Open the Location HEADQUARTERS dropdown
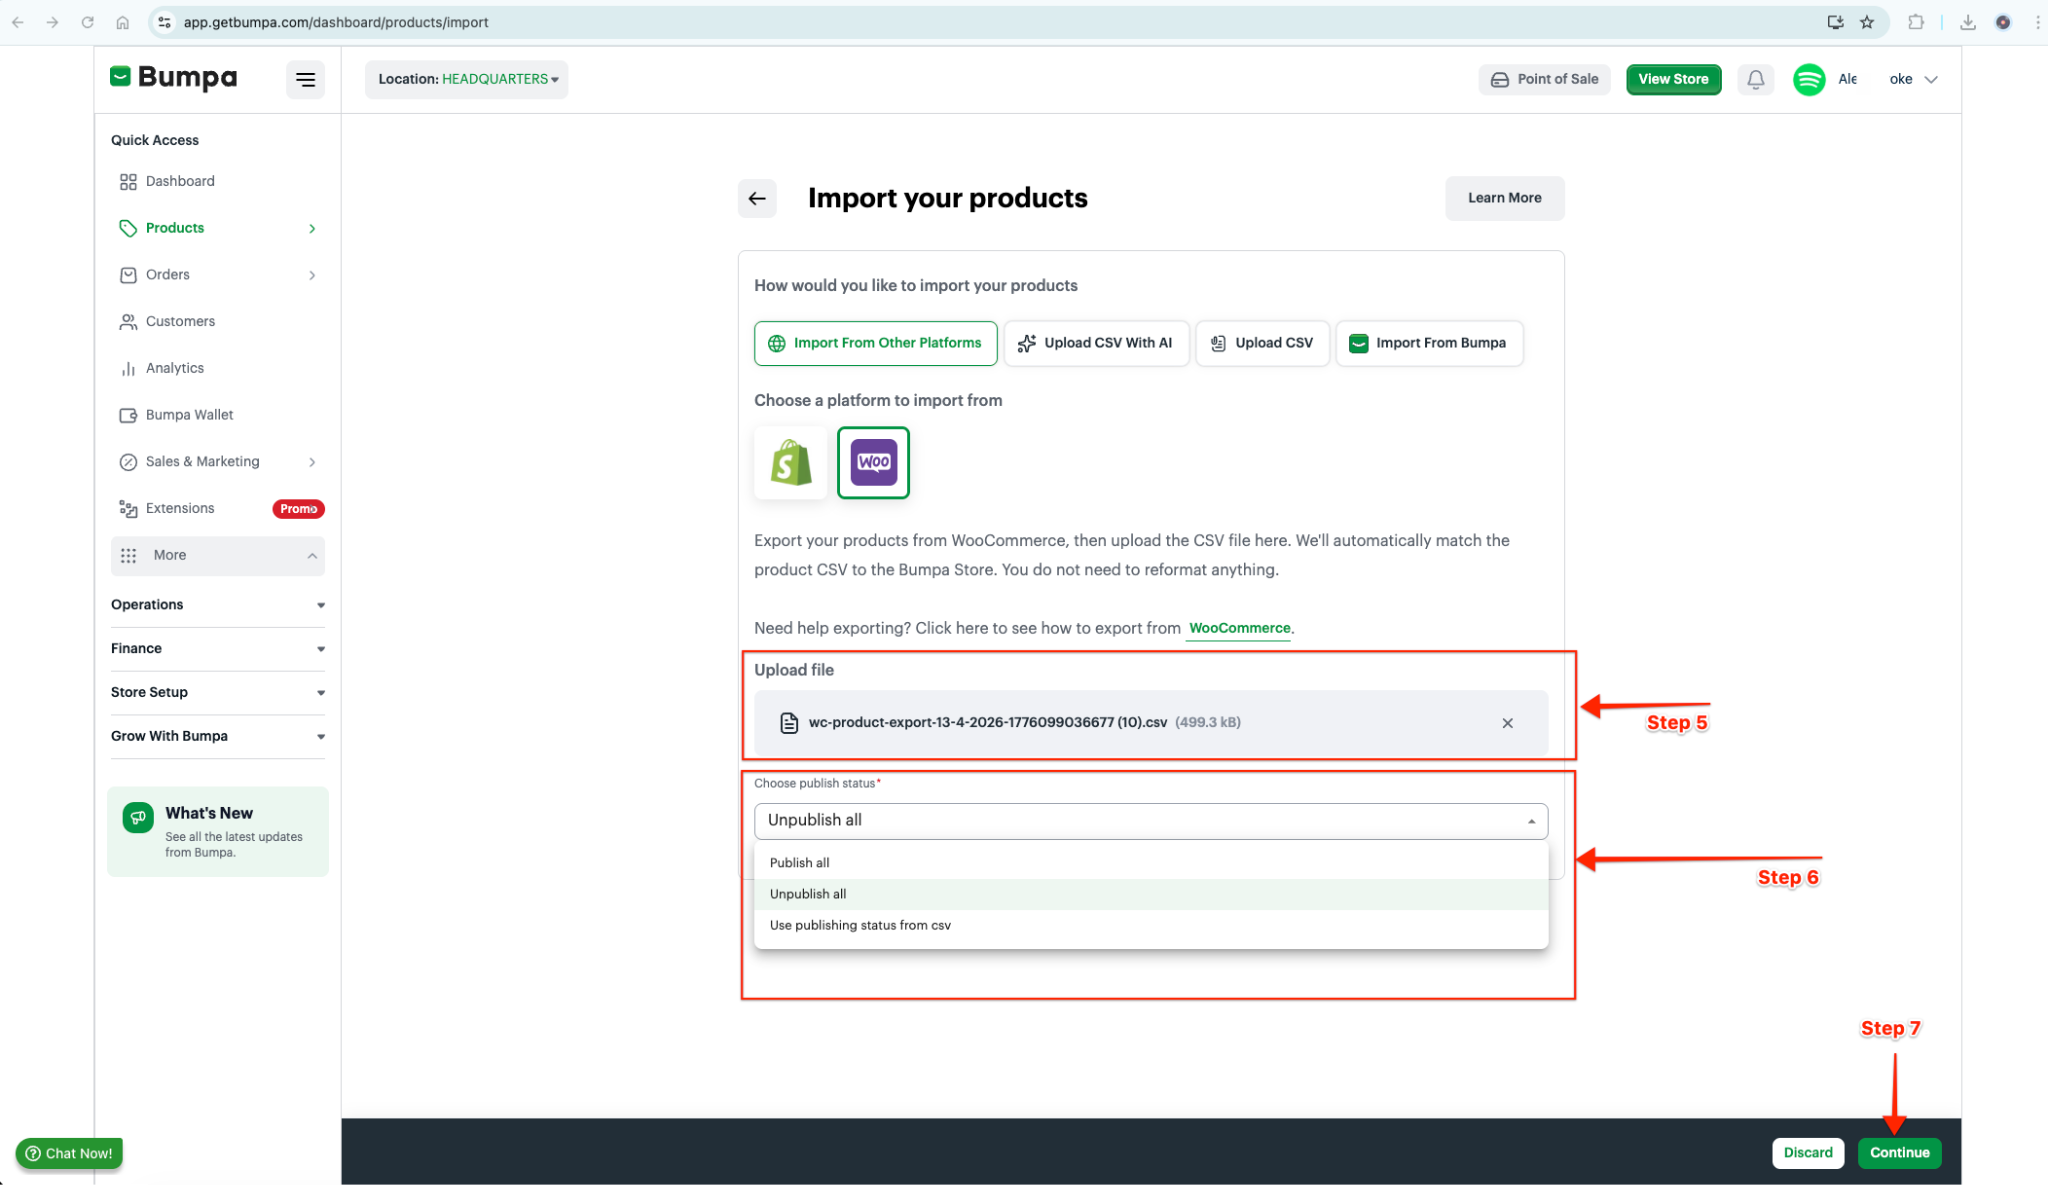This screenshot has height=1185, width=2048. pyautogui.click(x=467, y=79)
